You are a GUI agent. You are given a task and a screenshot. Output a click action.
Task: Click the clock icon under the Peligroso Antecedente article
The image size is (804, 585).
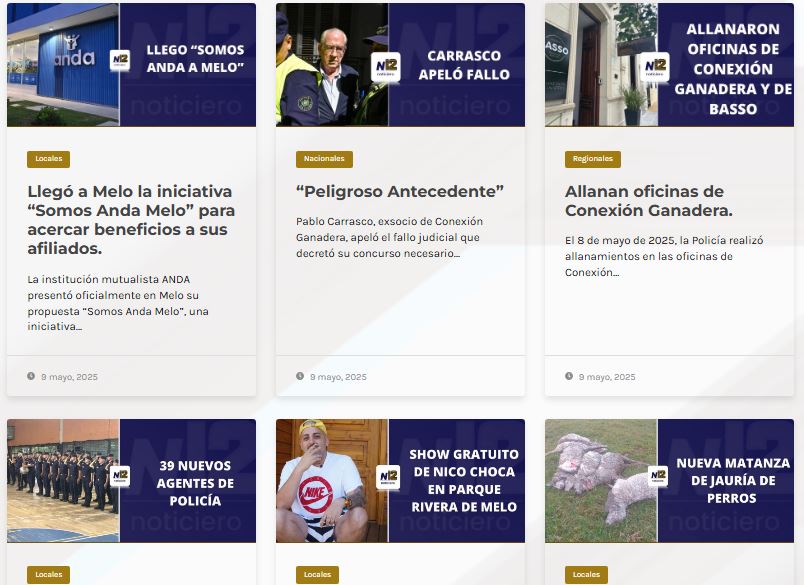300,376
